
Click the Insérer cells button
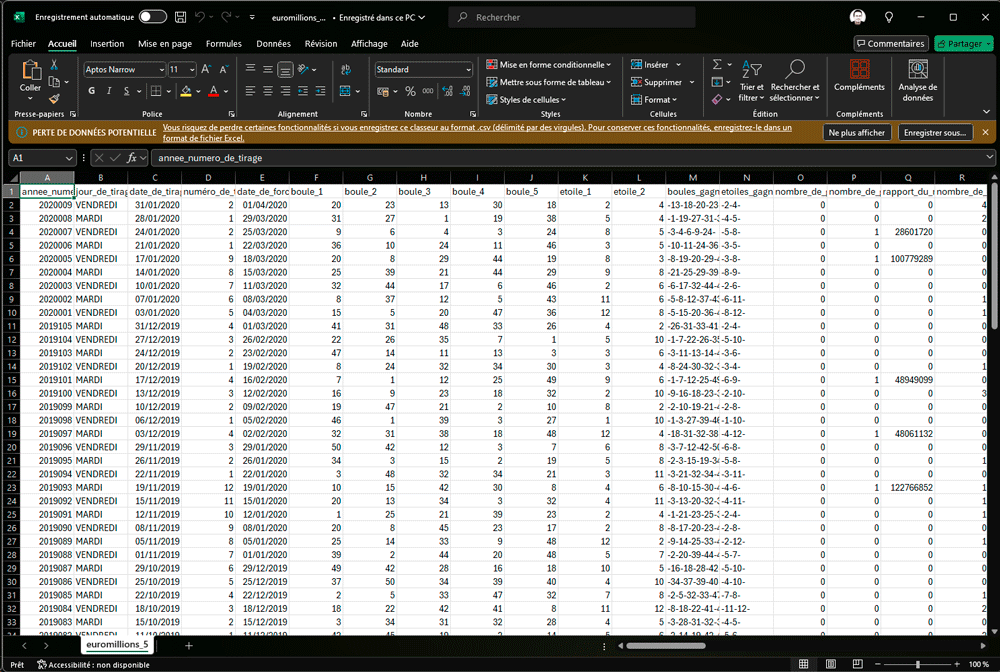(x=656, y=64)
